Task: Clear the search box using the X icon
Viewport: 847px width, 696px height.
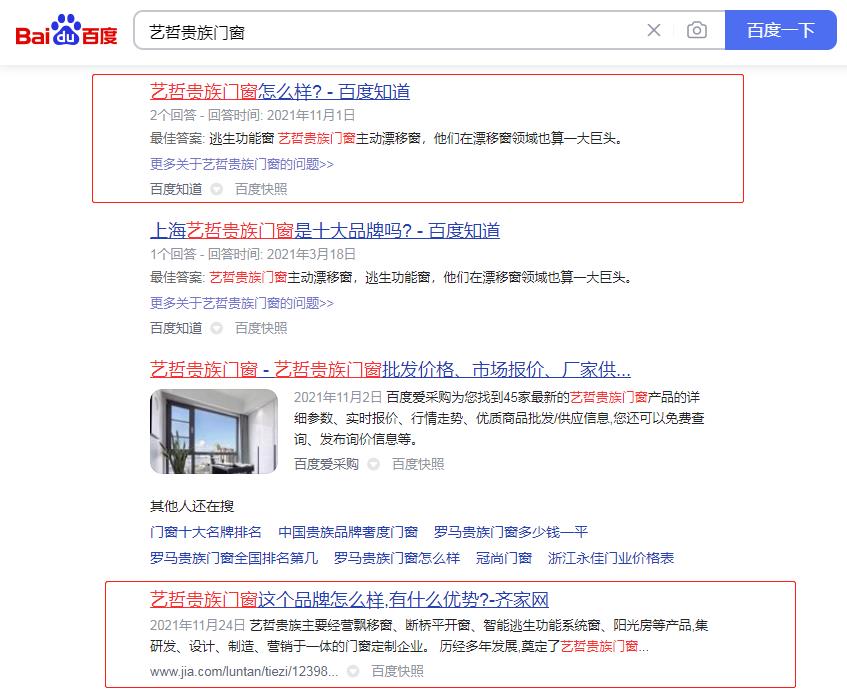Action: [x=653, y=30]
